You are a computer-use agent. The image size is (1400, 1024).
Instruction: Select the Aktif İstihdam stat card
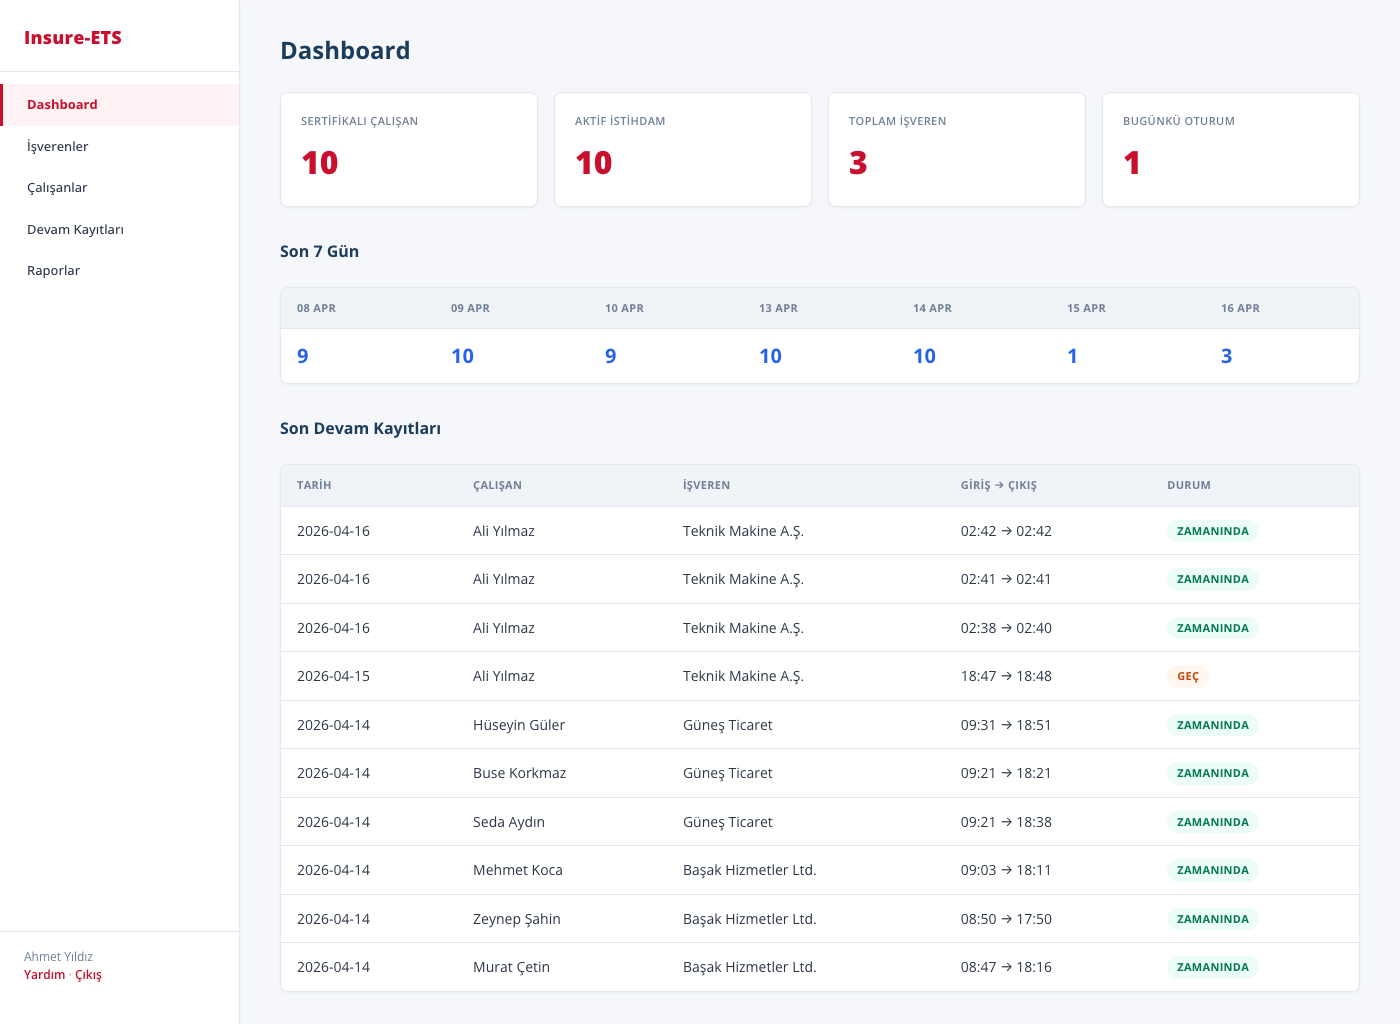[x=682, y=150]
